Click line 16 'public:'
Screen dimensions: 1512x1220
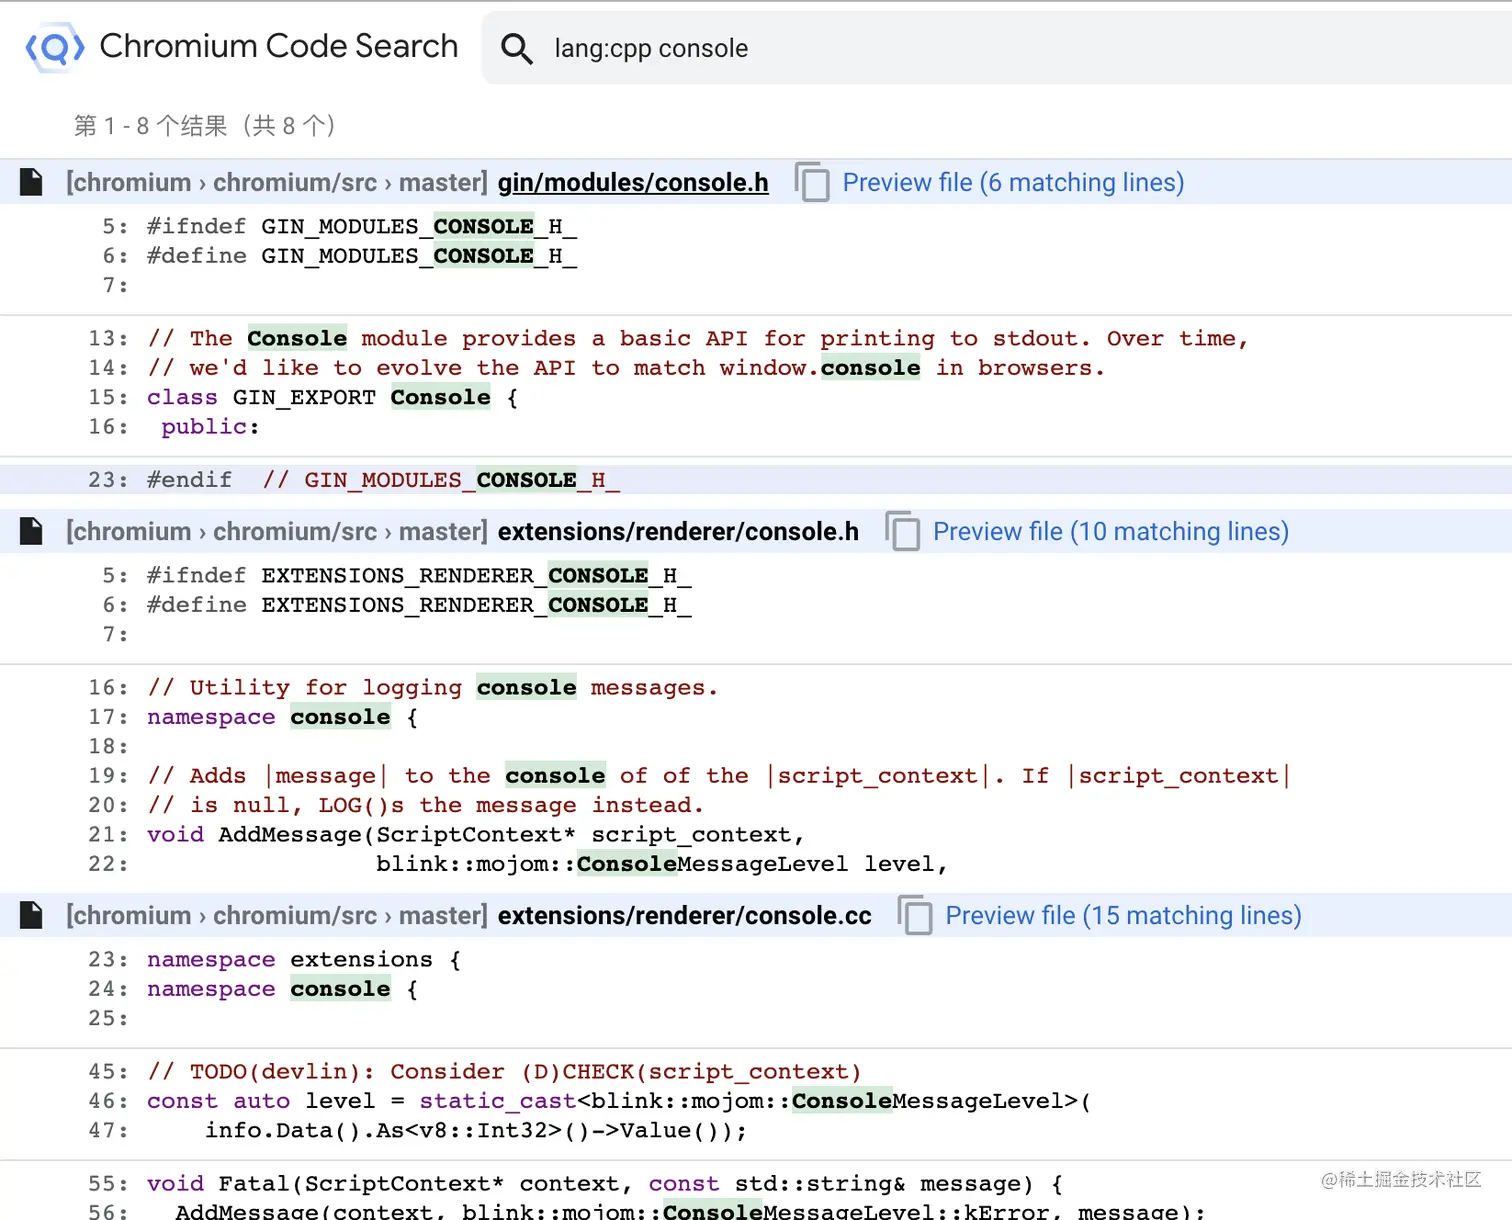[210, 426]
